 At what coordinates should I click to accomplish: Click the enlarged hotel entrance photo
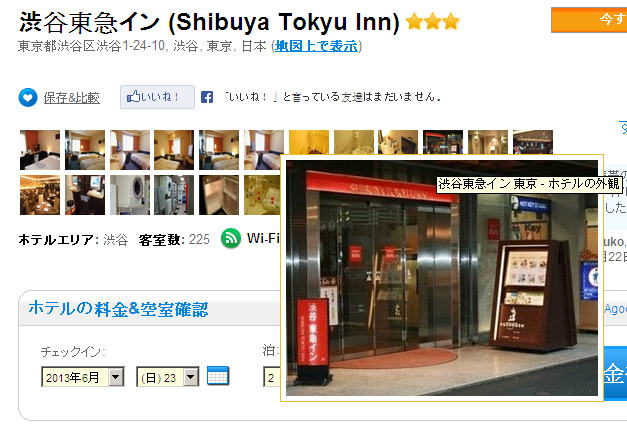pyautogui.click(x=442, y=278)
